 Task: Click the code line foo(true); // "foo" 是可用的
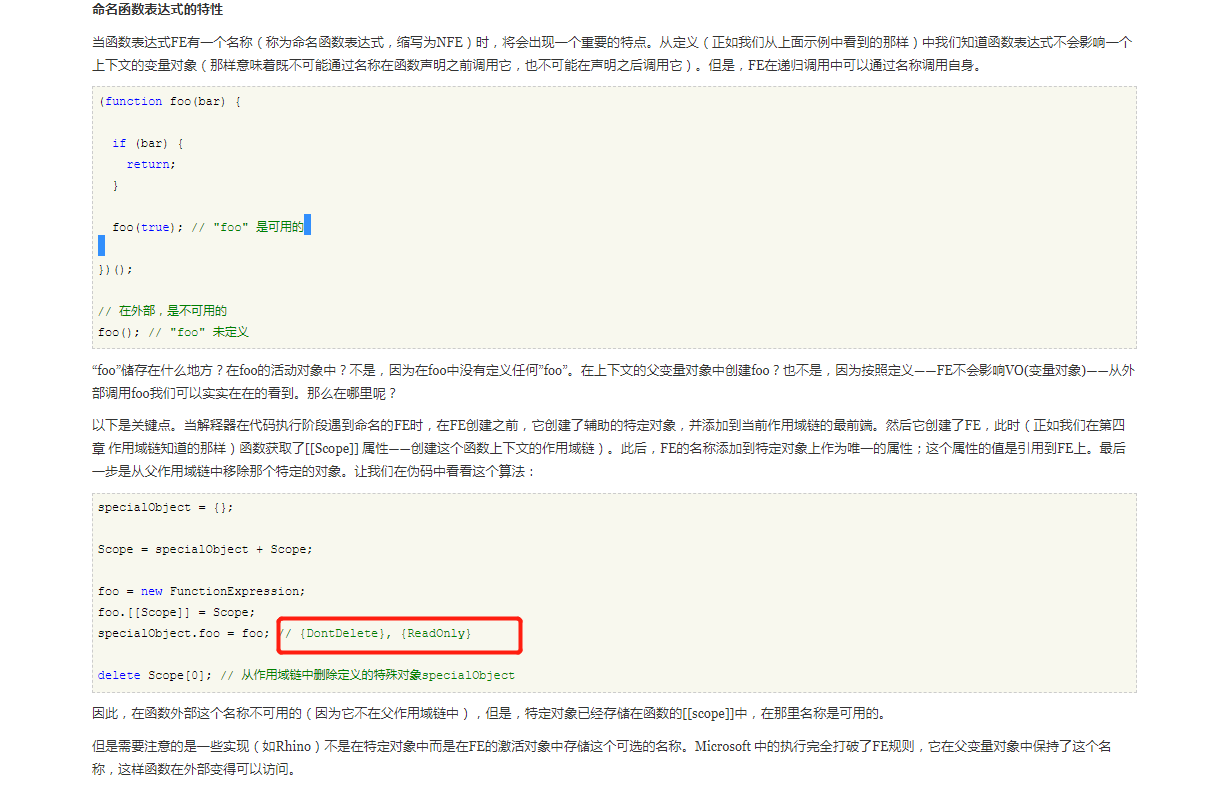click(x=207, y=227)
